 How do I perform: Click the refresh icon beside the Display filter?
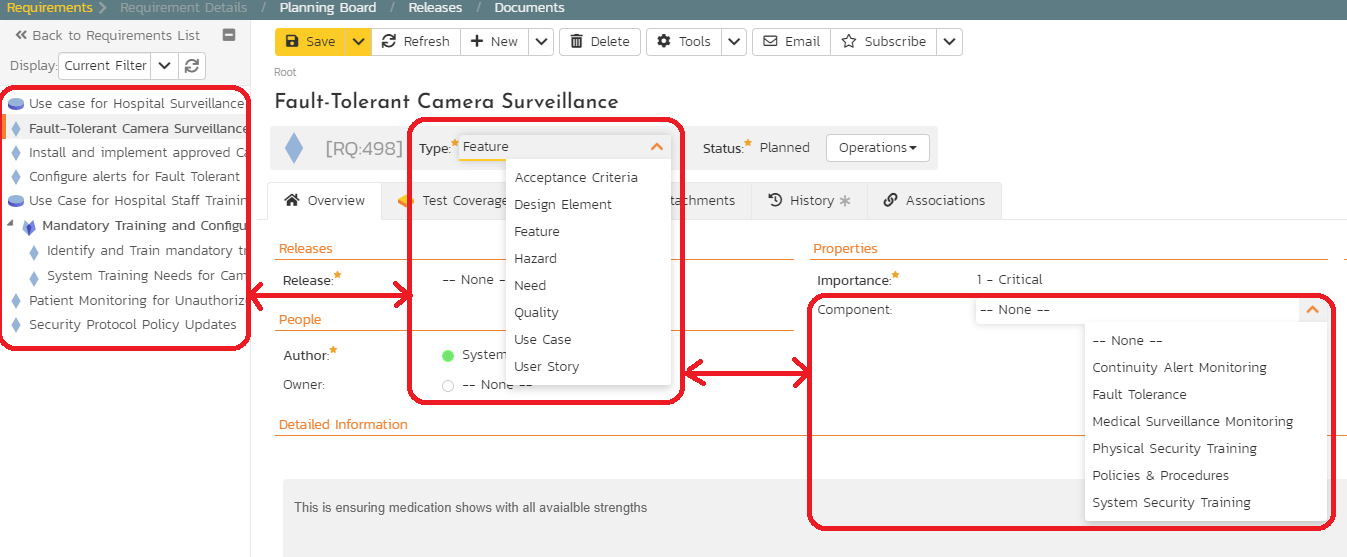193,66
